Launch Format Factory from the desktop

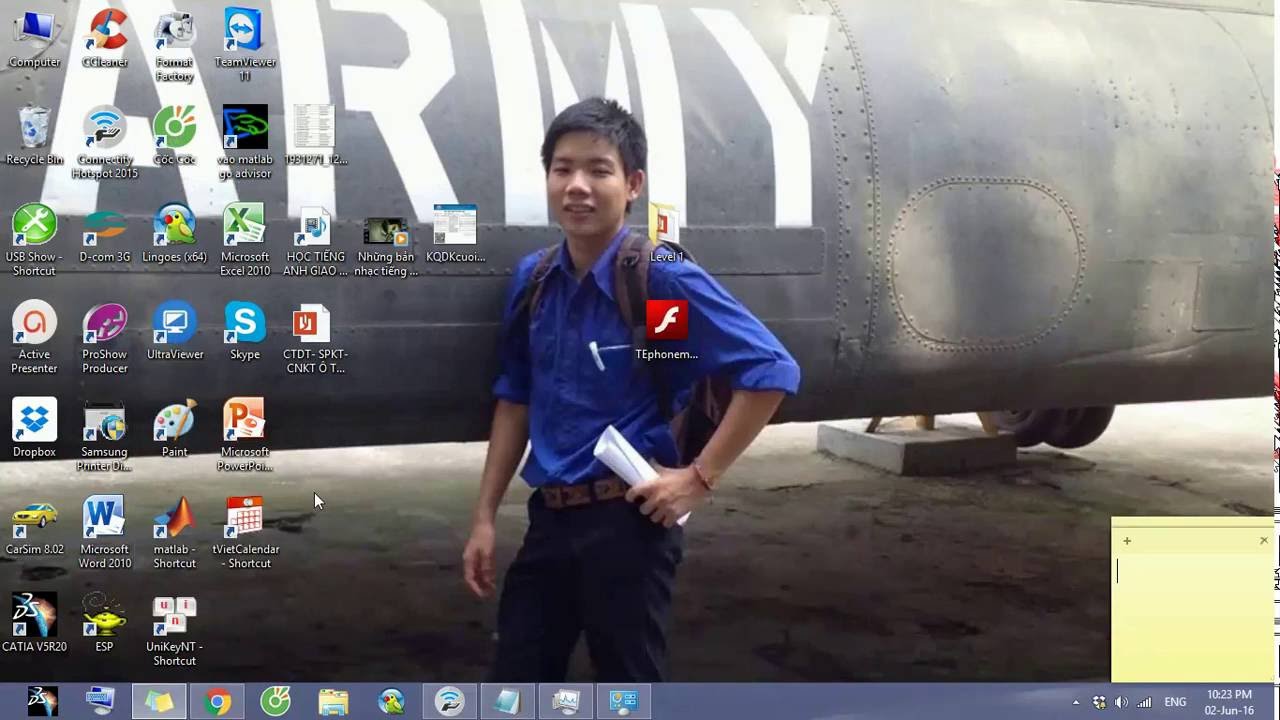pyautogui.click(x=174, y=45)
